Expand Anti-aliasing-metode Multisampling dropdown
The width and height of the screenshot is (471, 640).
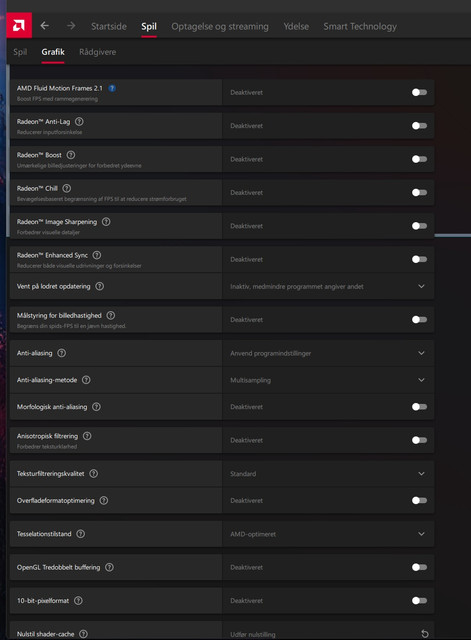click(x=328, y=380)
